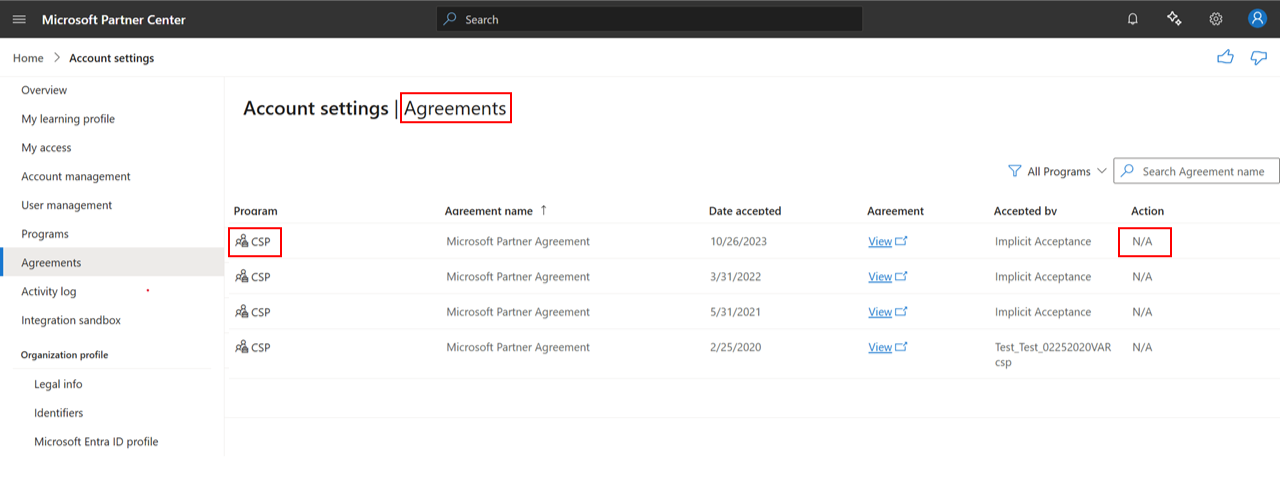Click the CSP program icon in first row
This screenshot has height=480, width=1280.
(x=241, y=242)
